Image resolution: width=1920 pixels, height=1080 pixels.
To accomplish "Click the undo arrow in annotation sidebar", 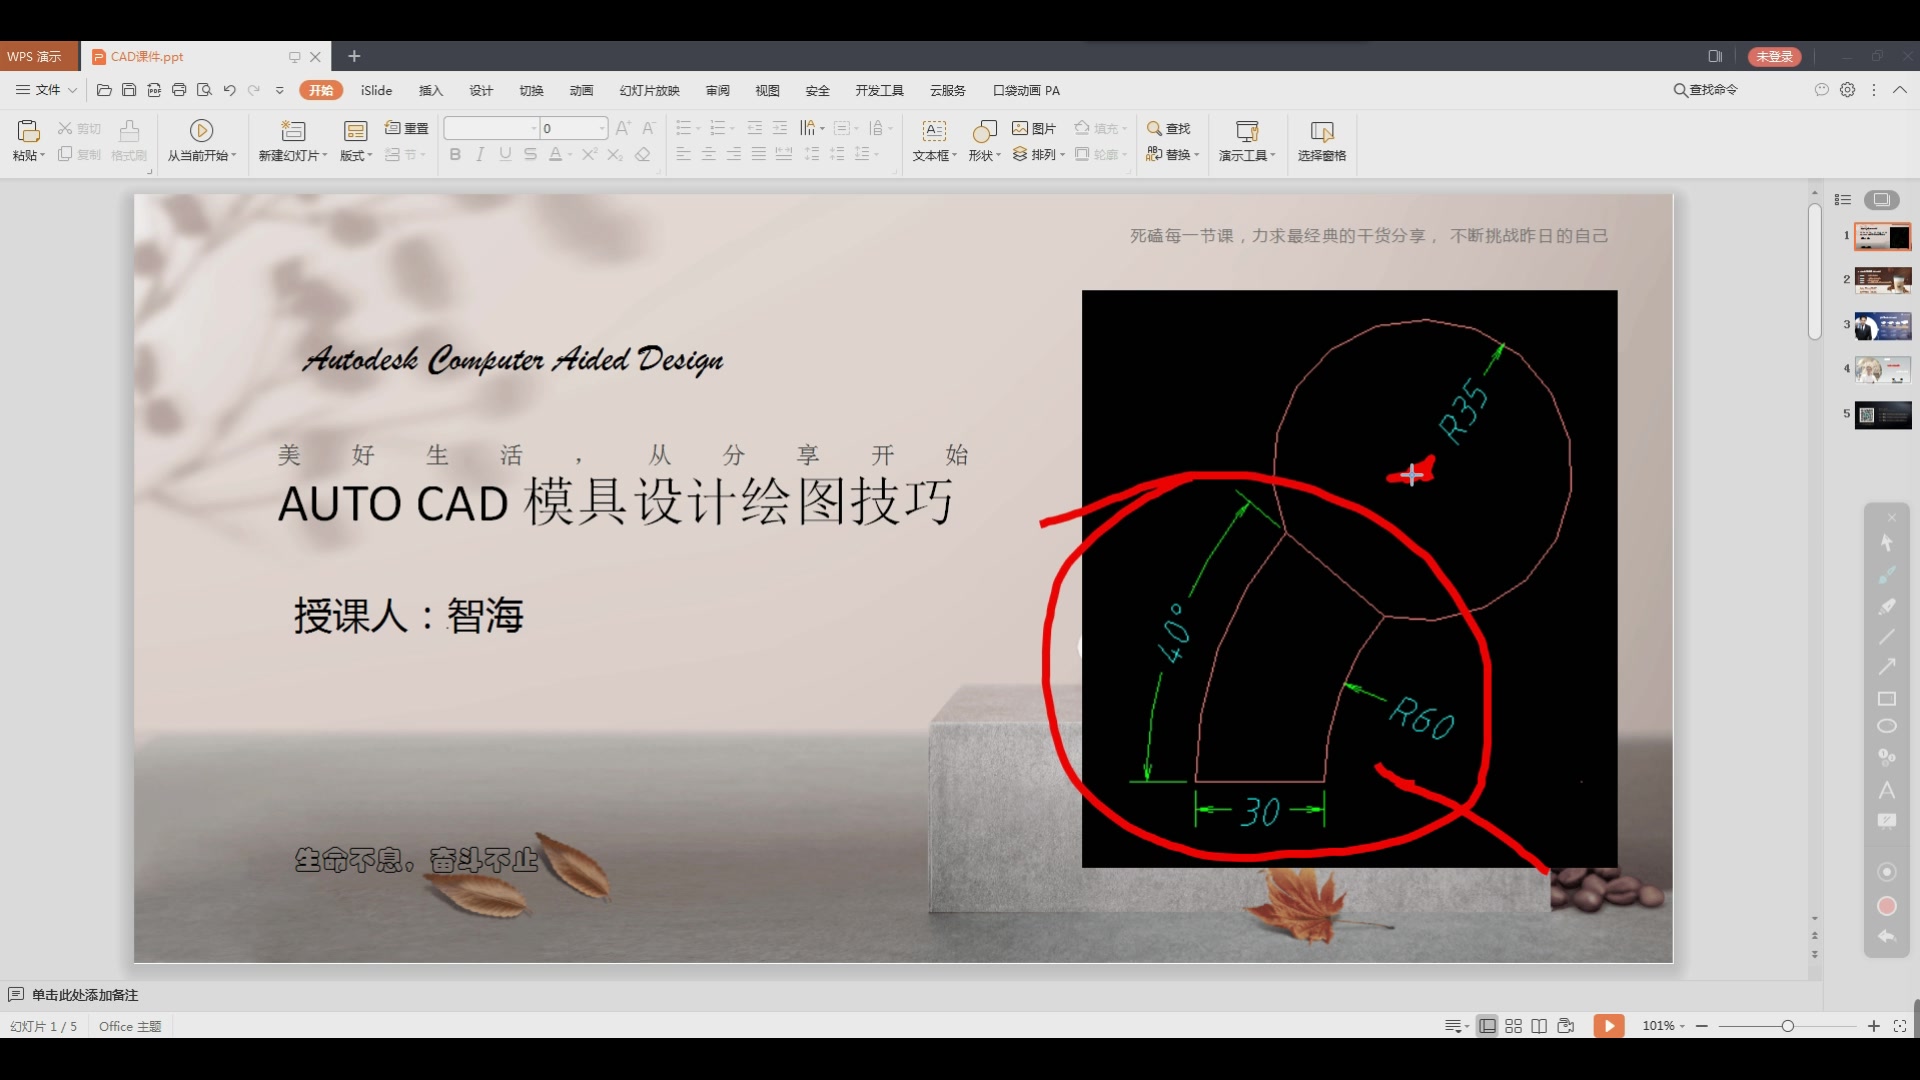I will pyautogui.click(x=1887, y=937).
